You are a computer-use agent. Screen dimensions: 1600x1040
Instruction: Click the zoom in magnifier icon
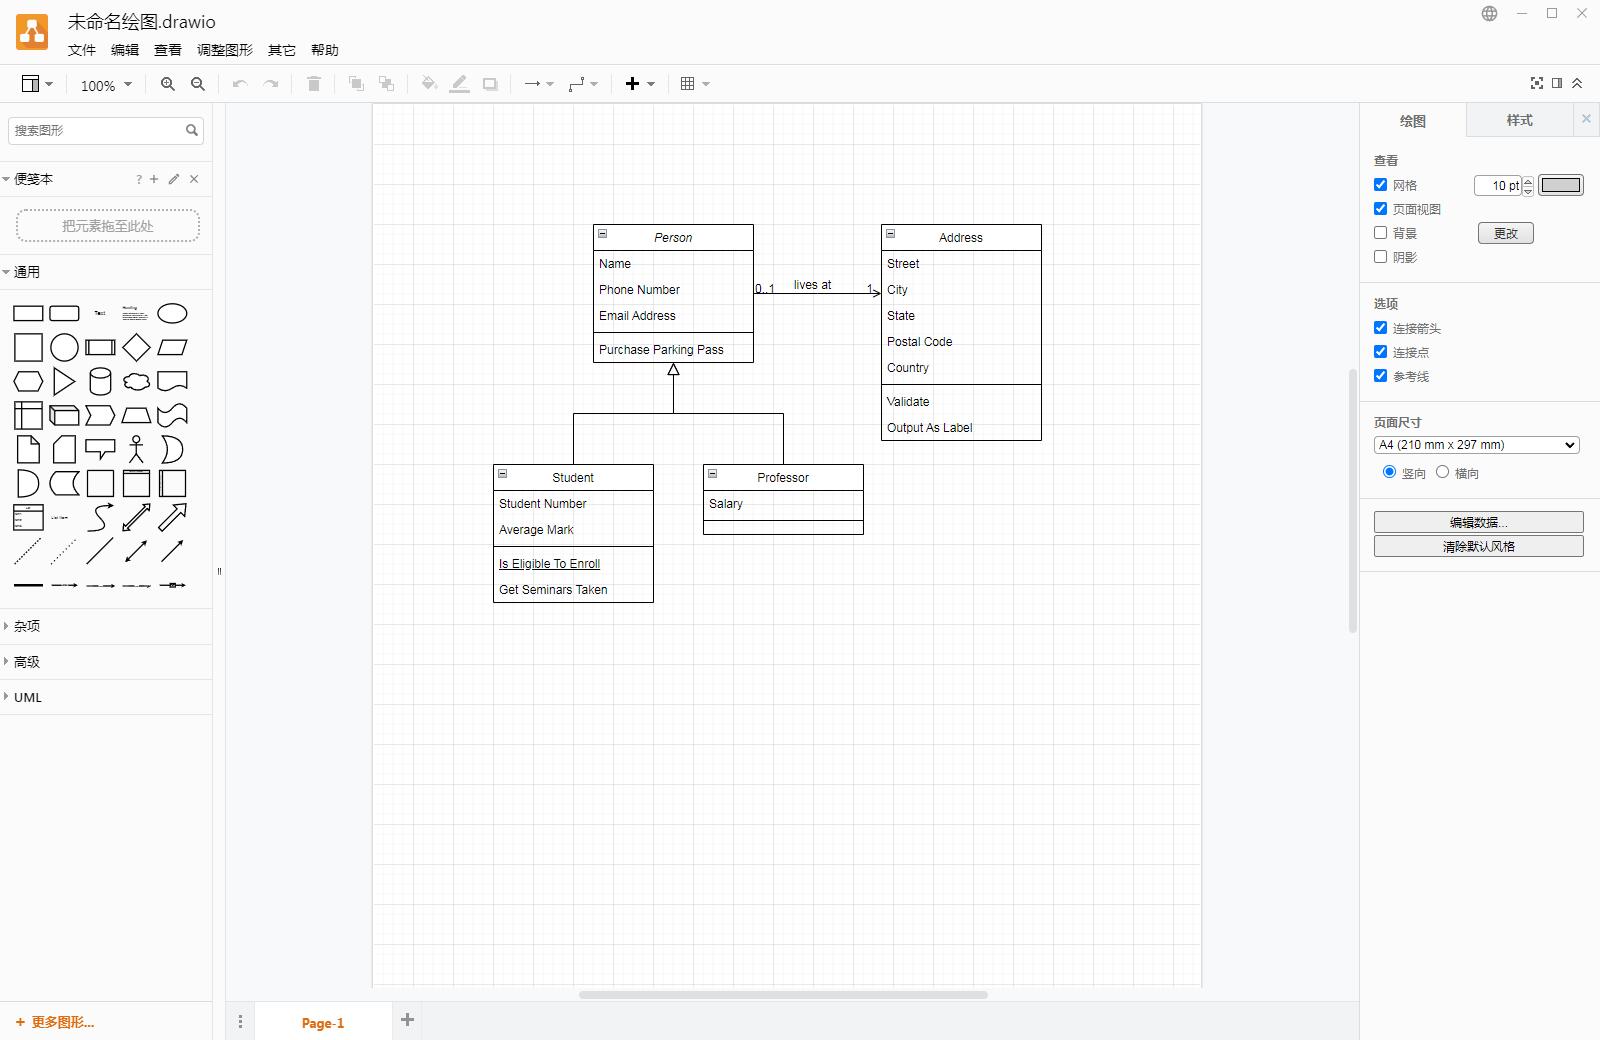(x=167, y=84)
